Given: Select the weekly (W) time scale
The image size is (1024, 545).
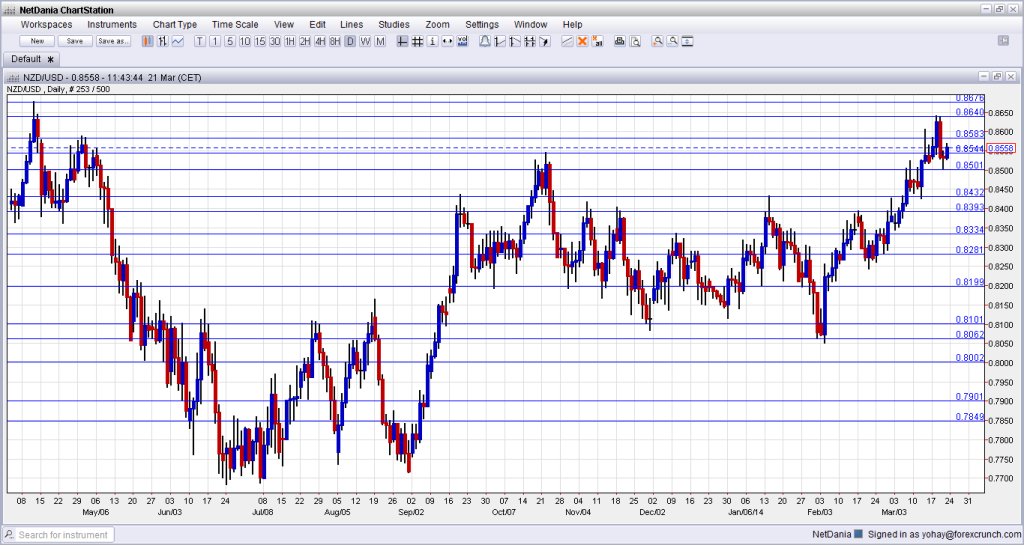Looking at the screenshot, I should pyautogui.click(x=365, y=41).
